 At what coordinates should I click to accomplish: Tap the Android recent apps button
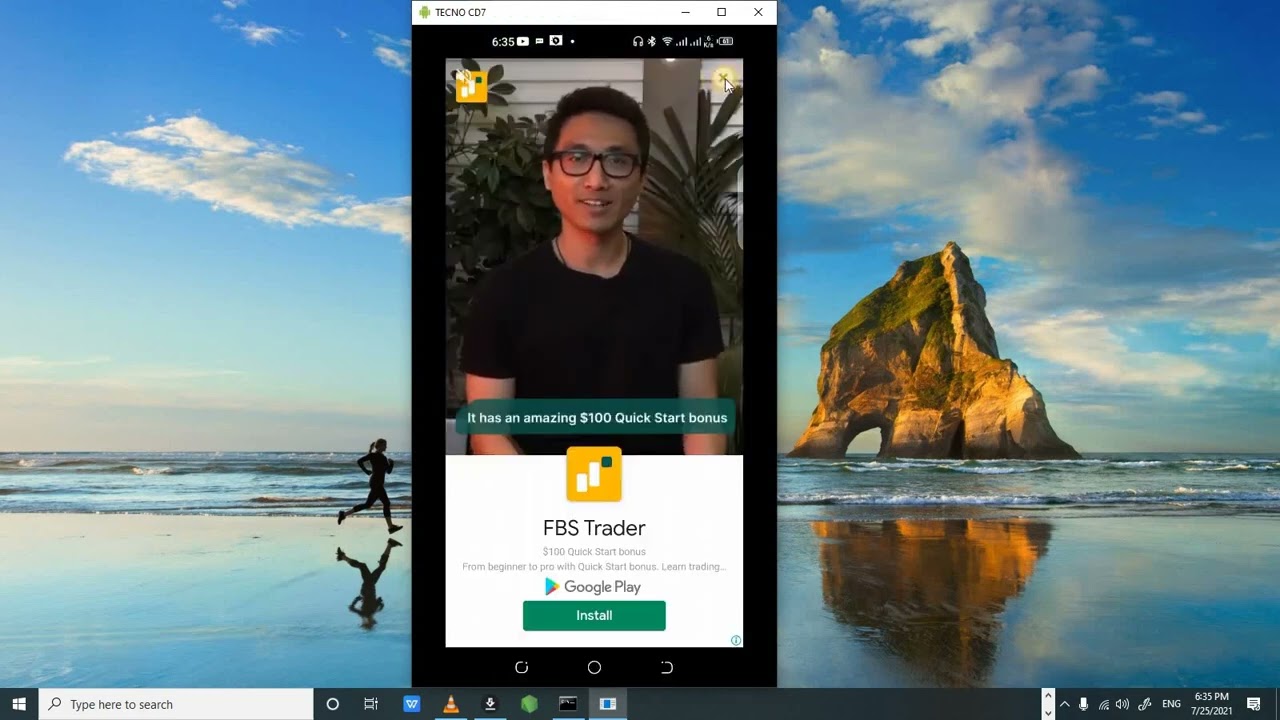click(521, 667)
